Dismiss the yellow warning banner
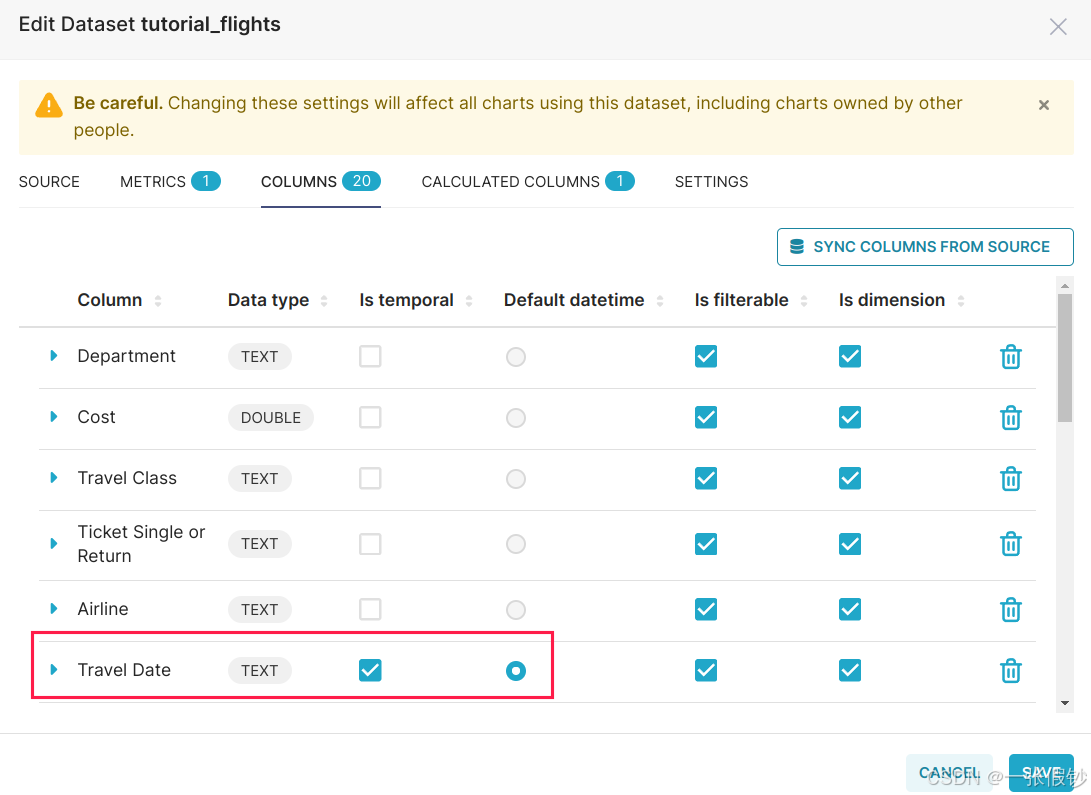The height and width of the screenshot is (795, 1091). [x=1043, y=105]
